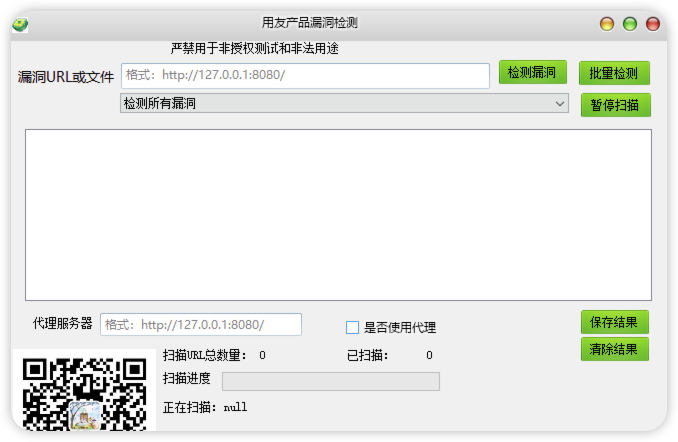
Task: Click the 已扫描 count label
Action: pyautogui.click(x=368, y=356)
